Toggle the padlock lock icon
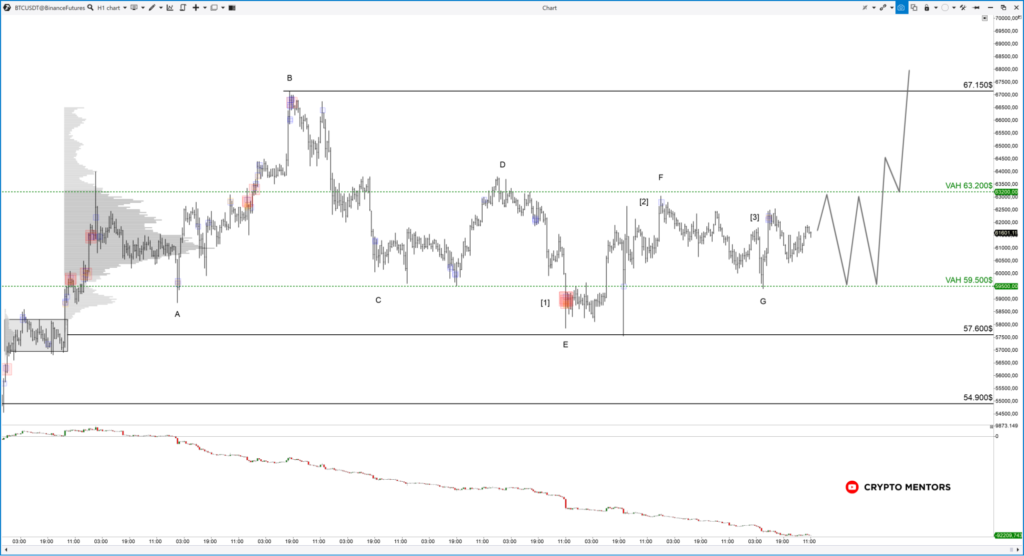1024x556 pixels. coord(928,7)
